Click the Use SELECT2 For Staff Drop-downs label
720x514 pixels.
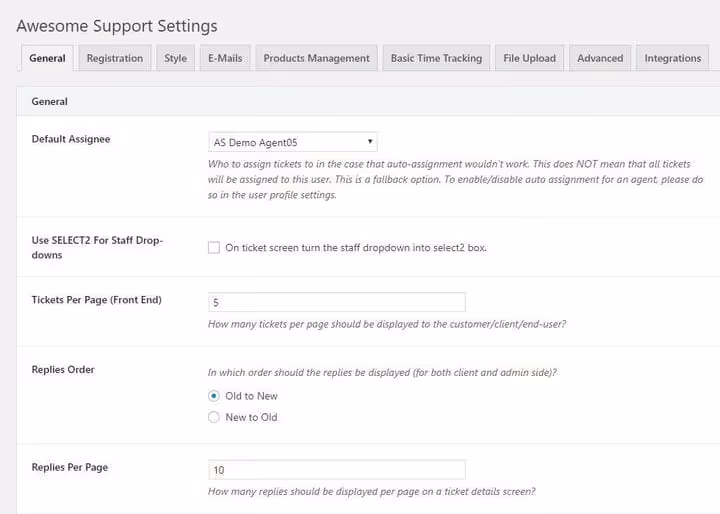pyautogui.click(x=97, y=247)
